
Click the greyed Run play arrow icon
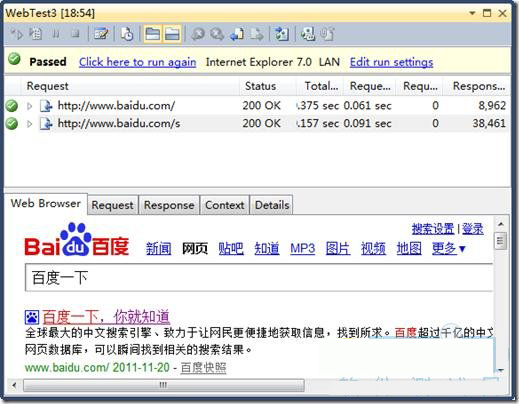[16, 34]
